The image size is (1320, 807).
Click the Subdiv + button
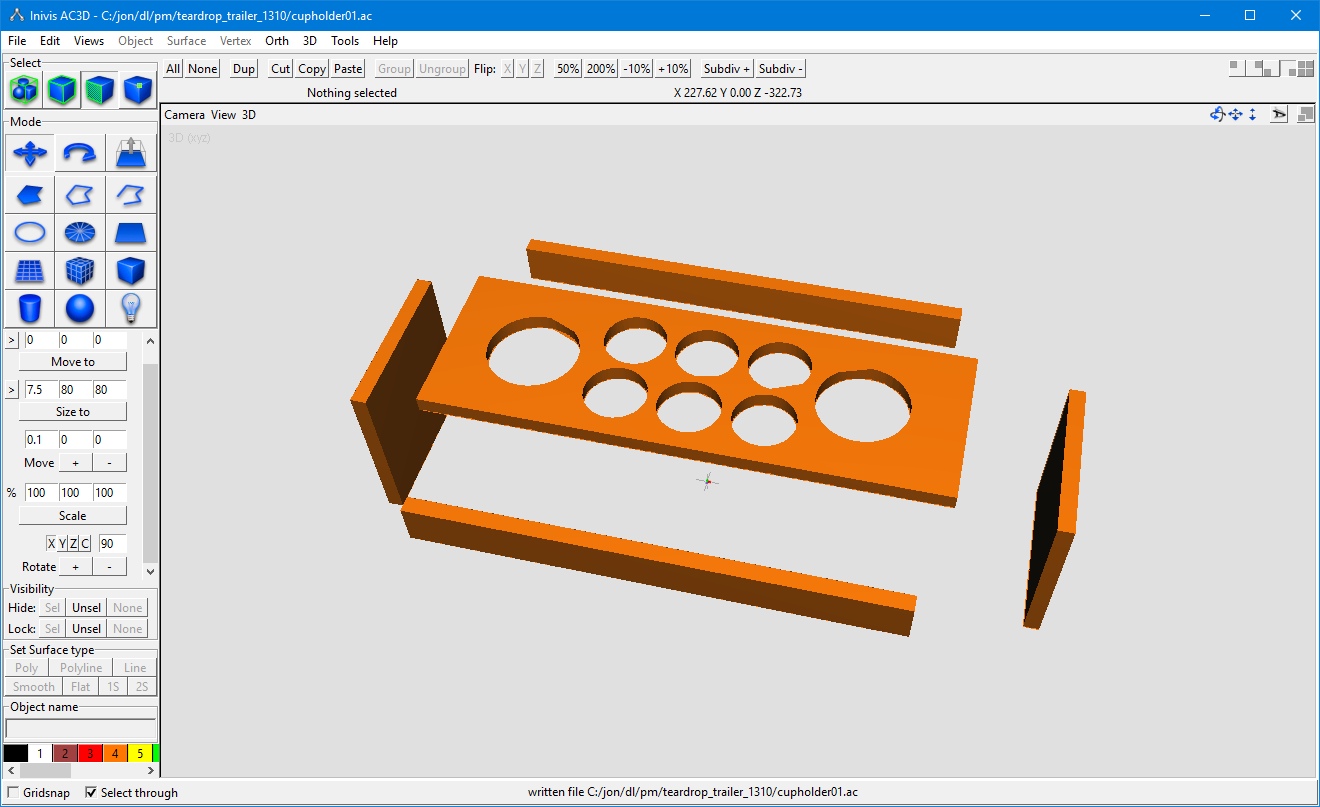tap(727, 68)
